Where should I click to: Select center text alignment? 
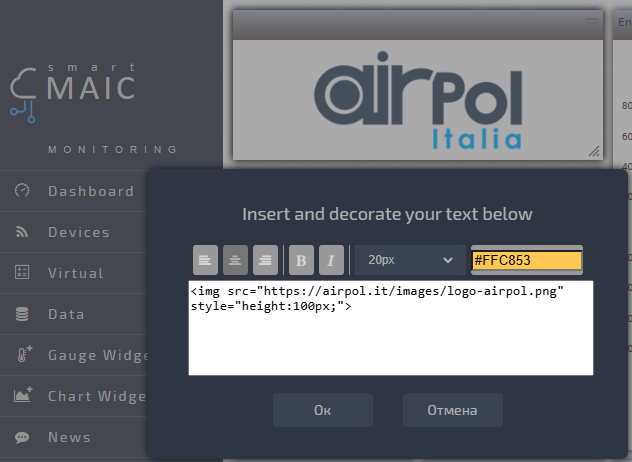click(235, 260)
